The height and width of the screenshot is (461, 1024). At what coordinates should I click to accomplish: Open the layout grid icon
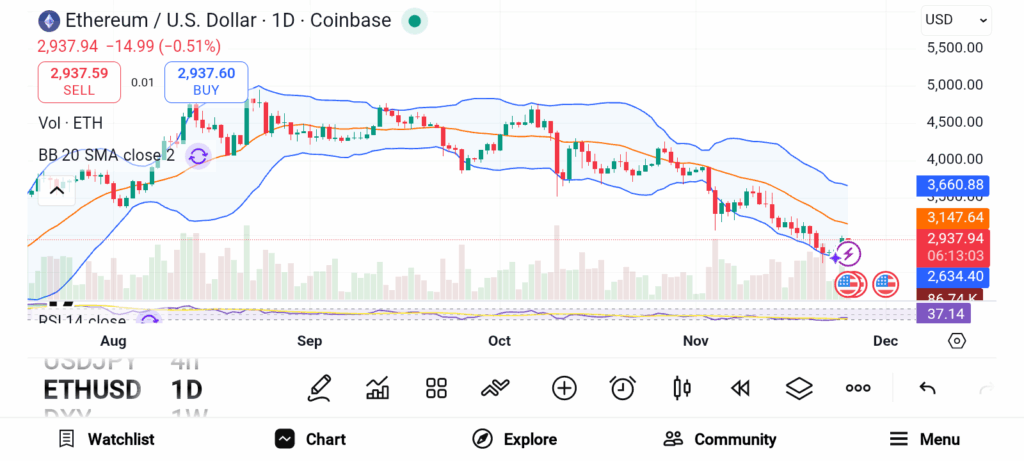click(x=436, y=388)
